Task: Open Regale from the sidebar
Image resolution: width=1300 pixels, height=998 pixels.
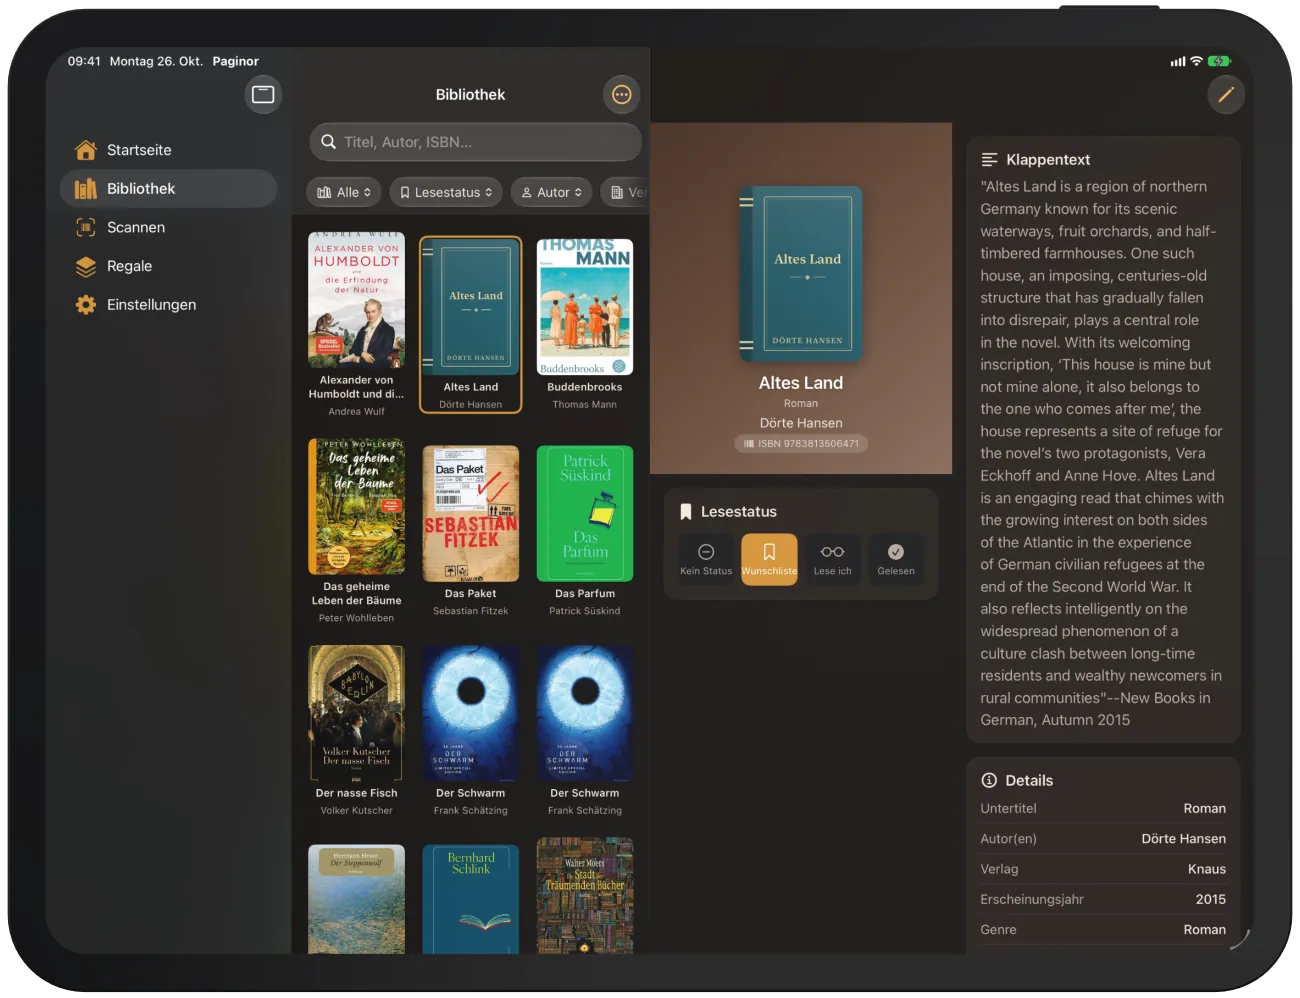Action: click(x=168, y=266)
